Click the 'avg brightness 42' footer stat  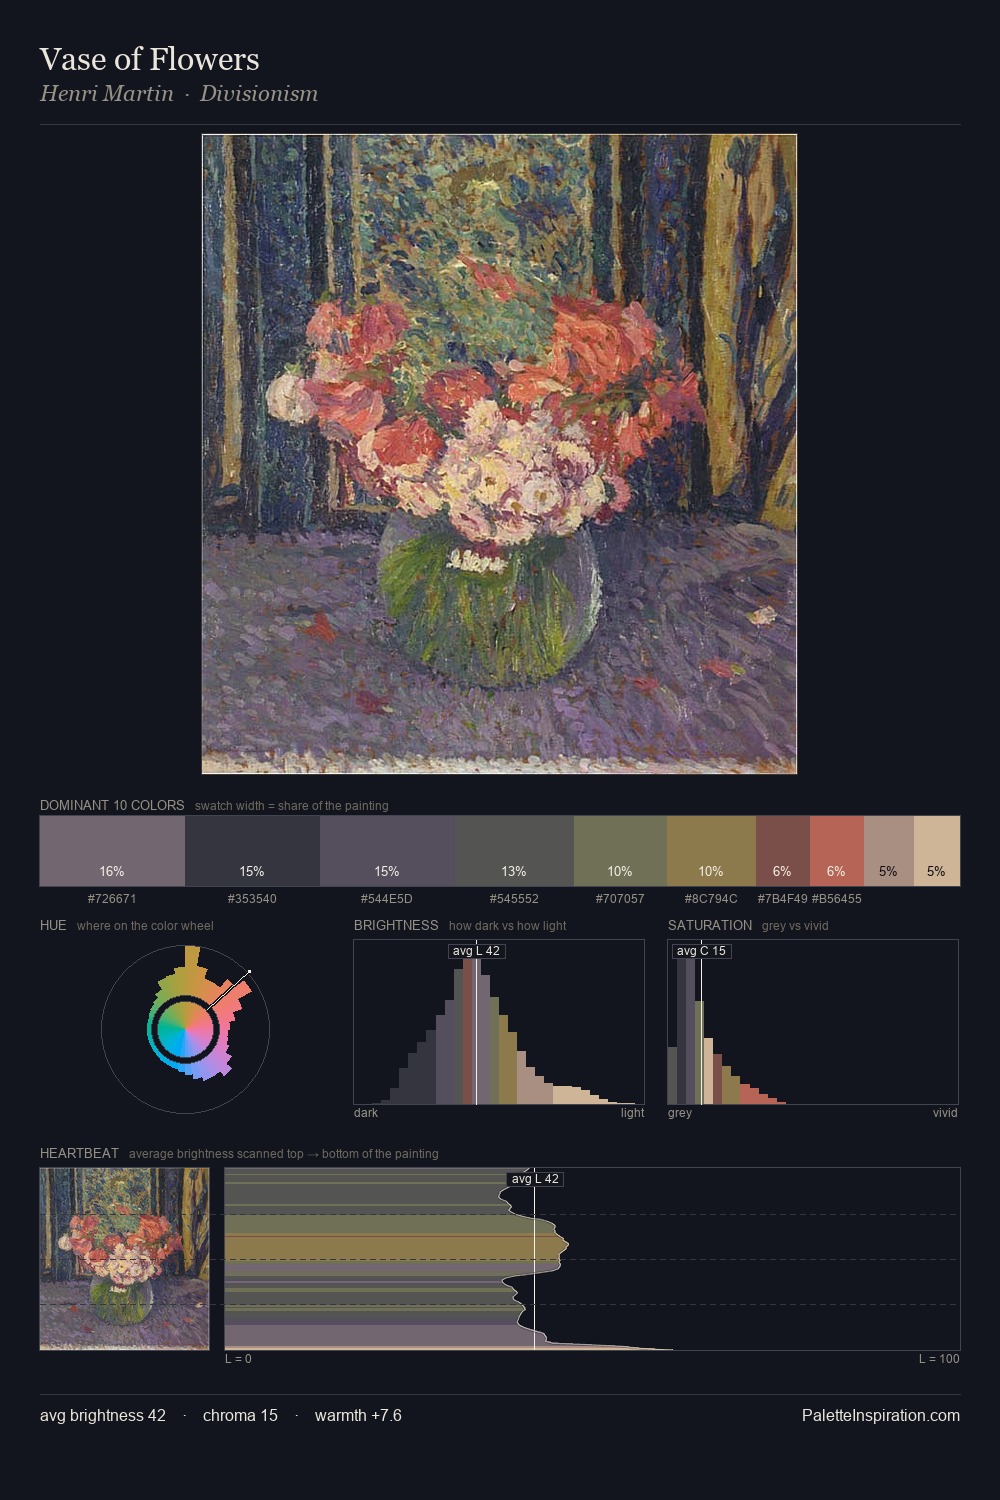pos(103,1416)
